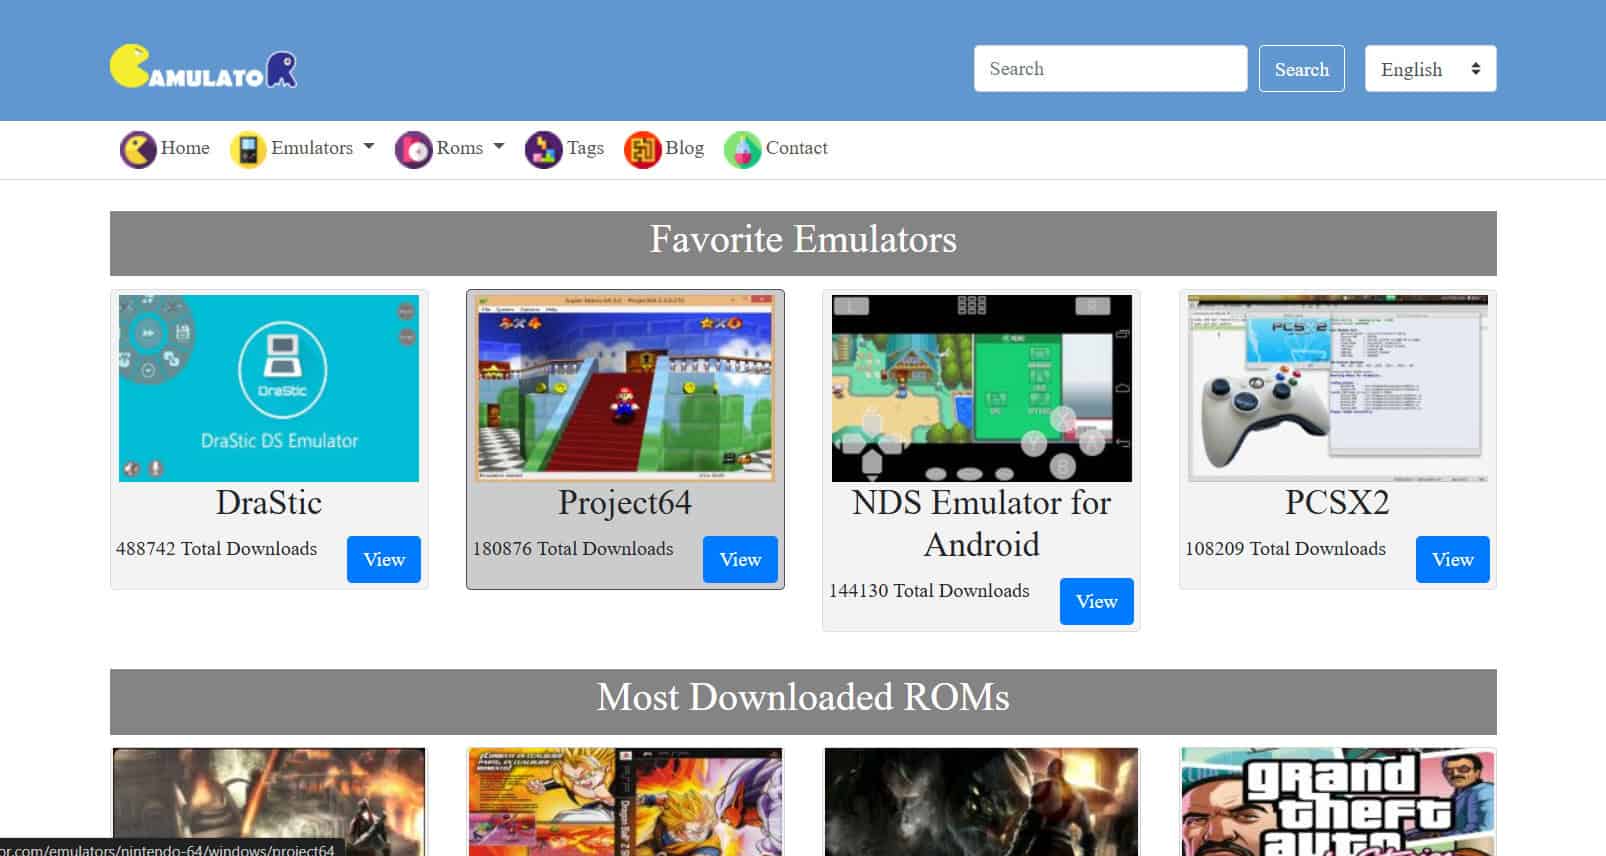This screenshot has height=856, width=1606.
Task: Expand the Emulators dropdown menu
Action: coord(322,148)
